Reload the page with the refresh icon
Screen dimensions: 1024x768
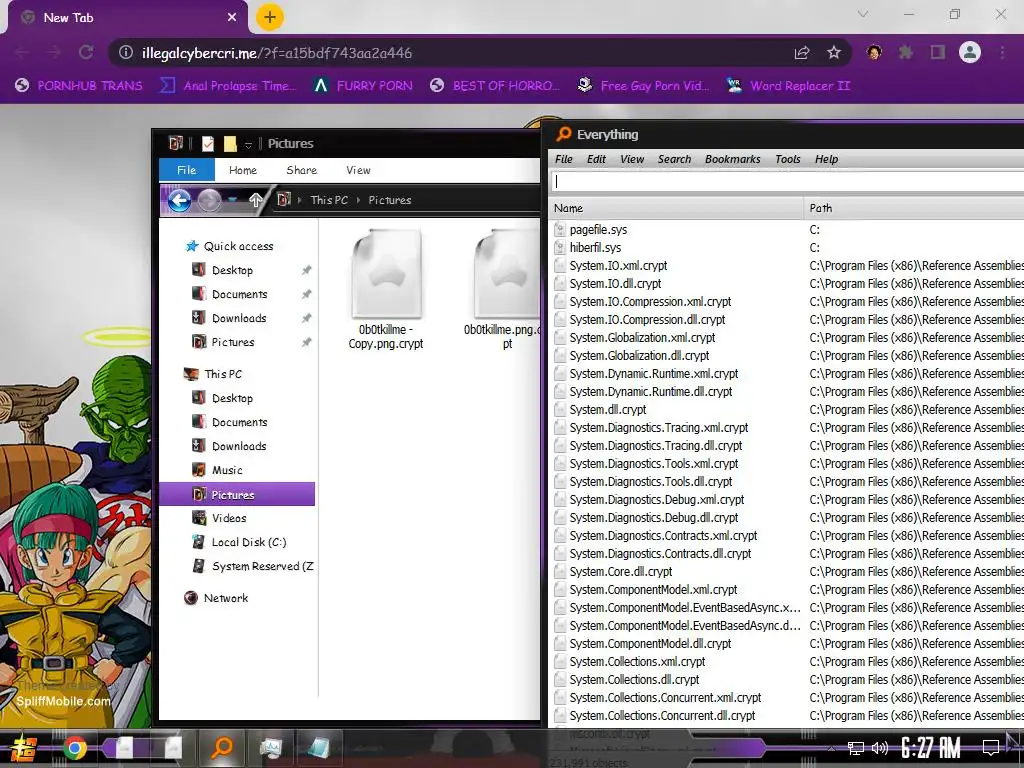86,52
